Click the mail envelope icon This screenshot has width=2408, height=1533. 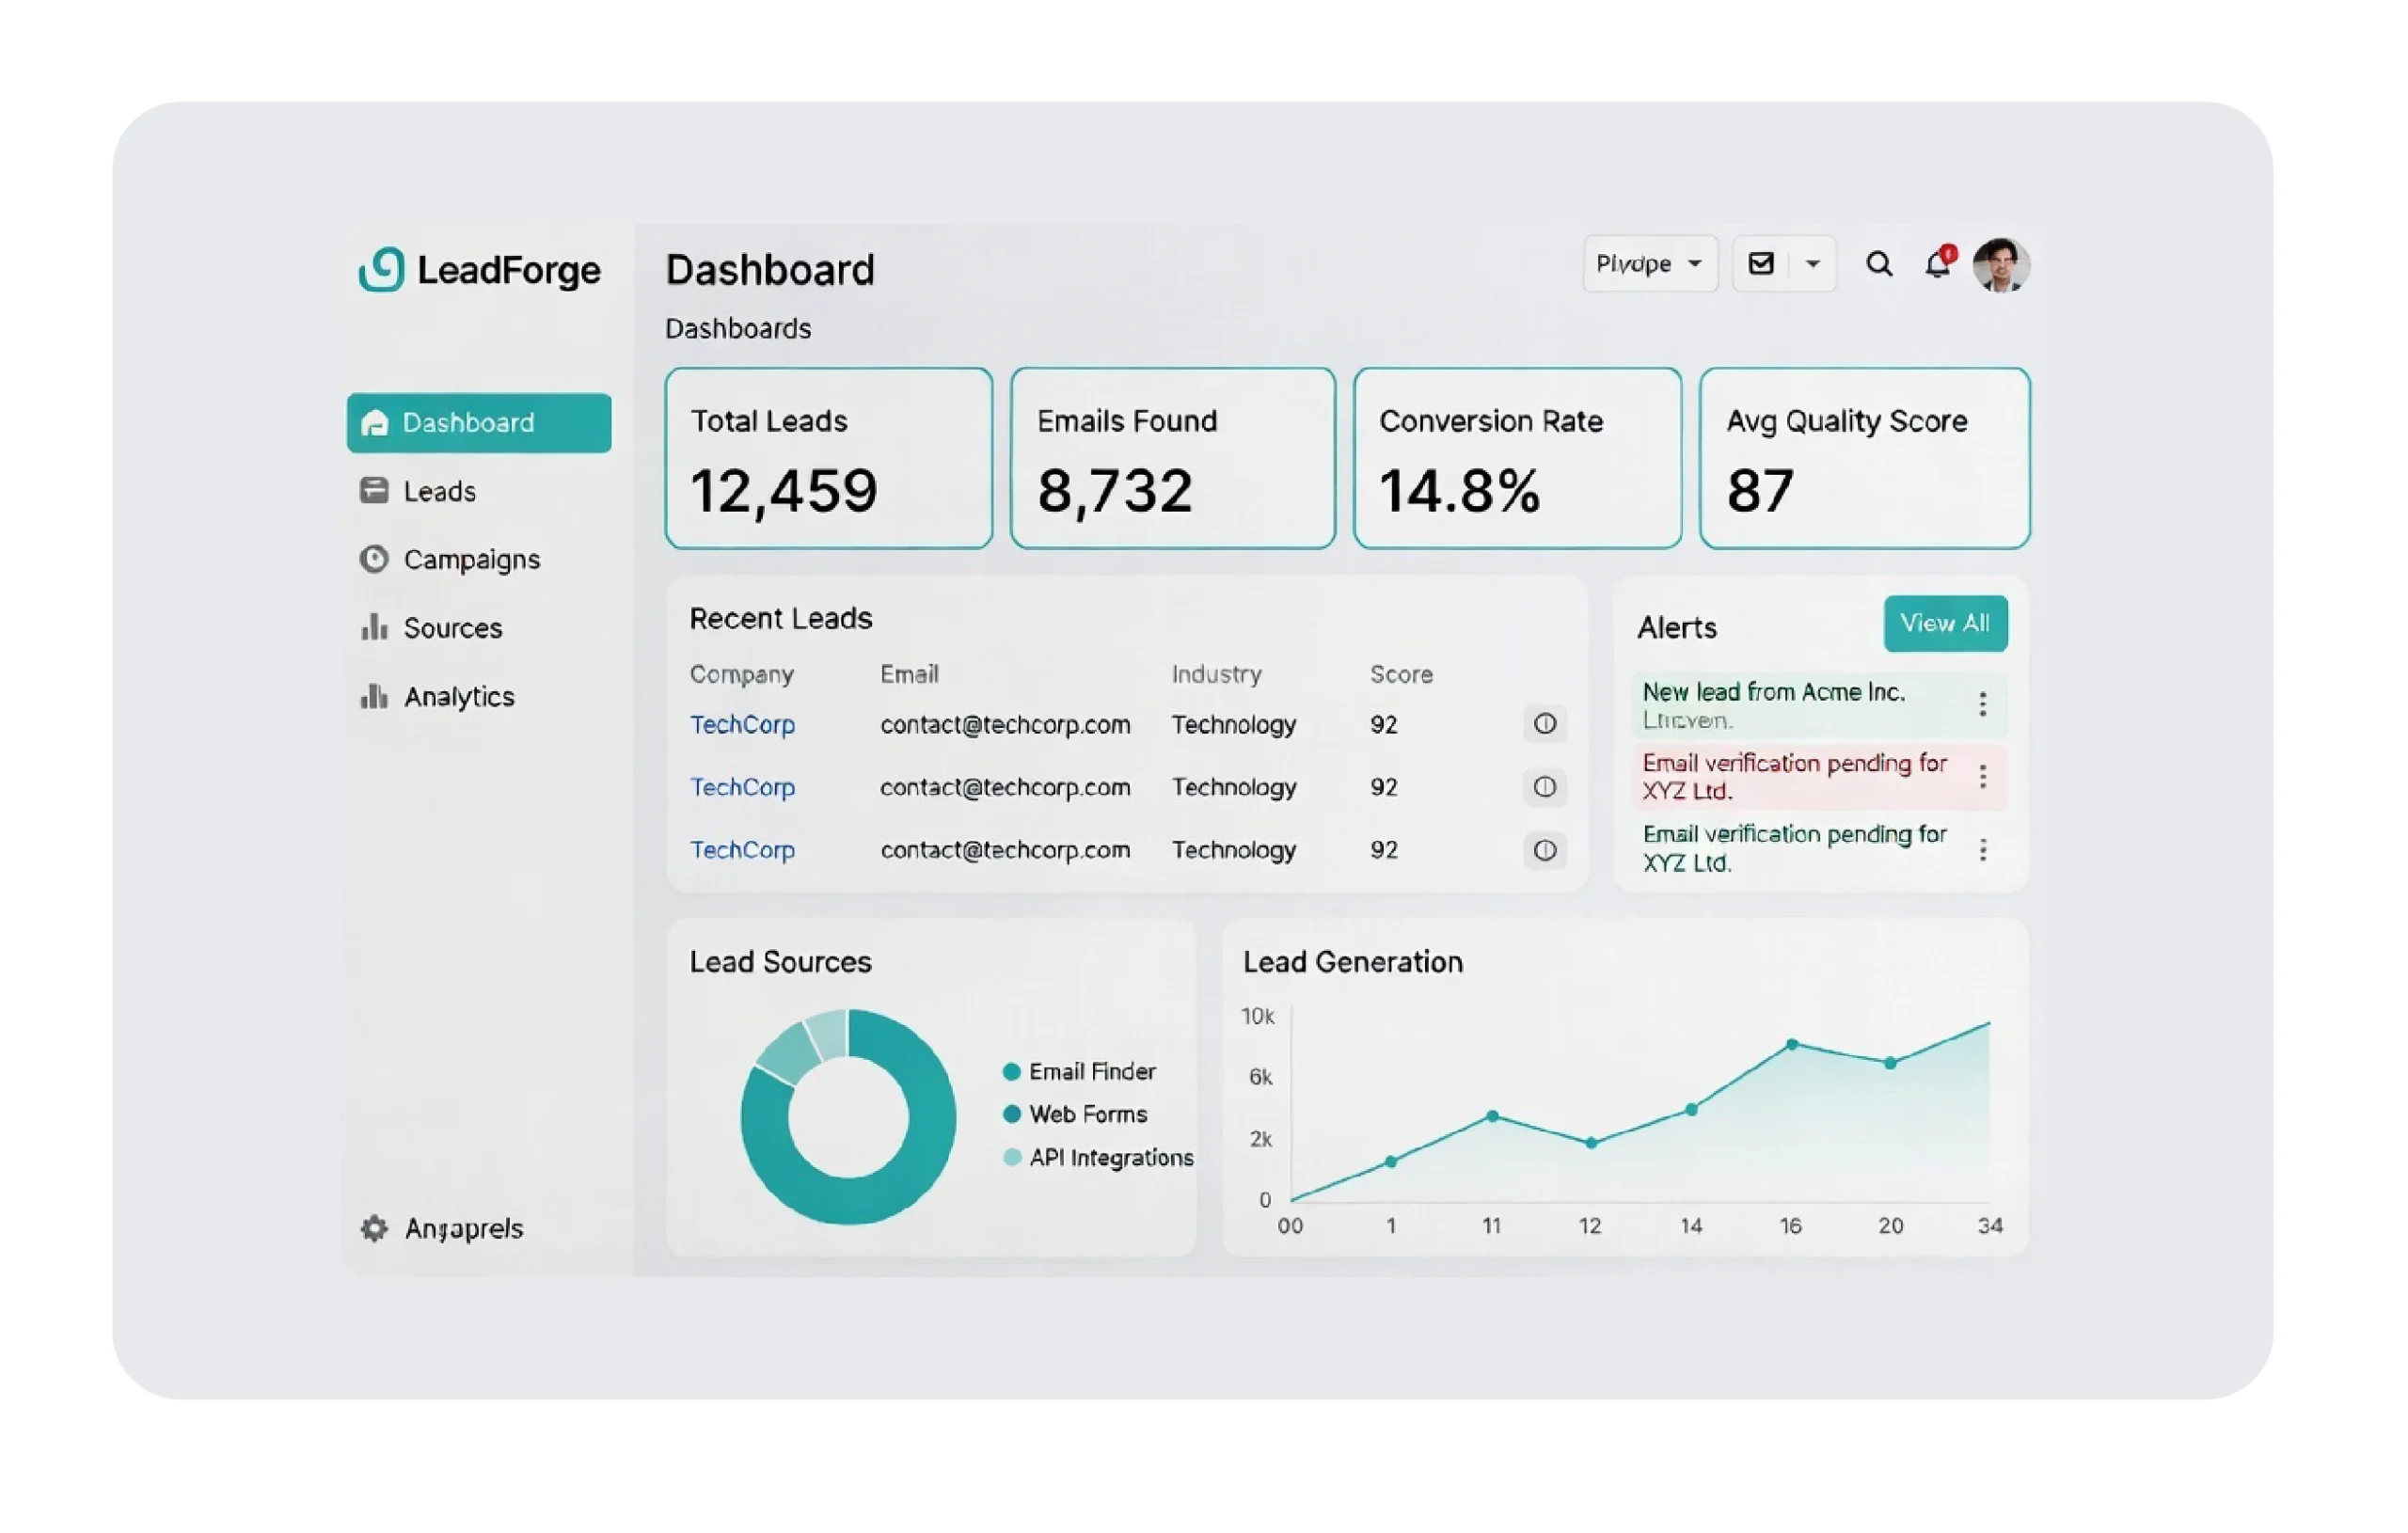(1761, 263)
